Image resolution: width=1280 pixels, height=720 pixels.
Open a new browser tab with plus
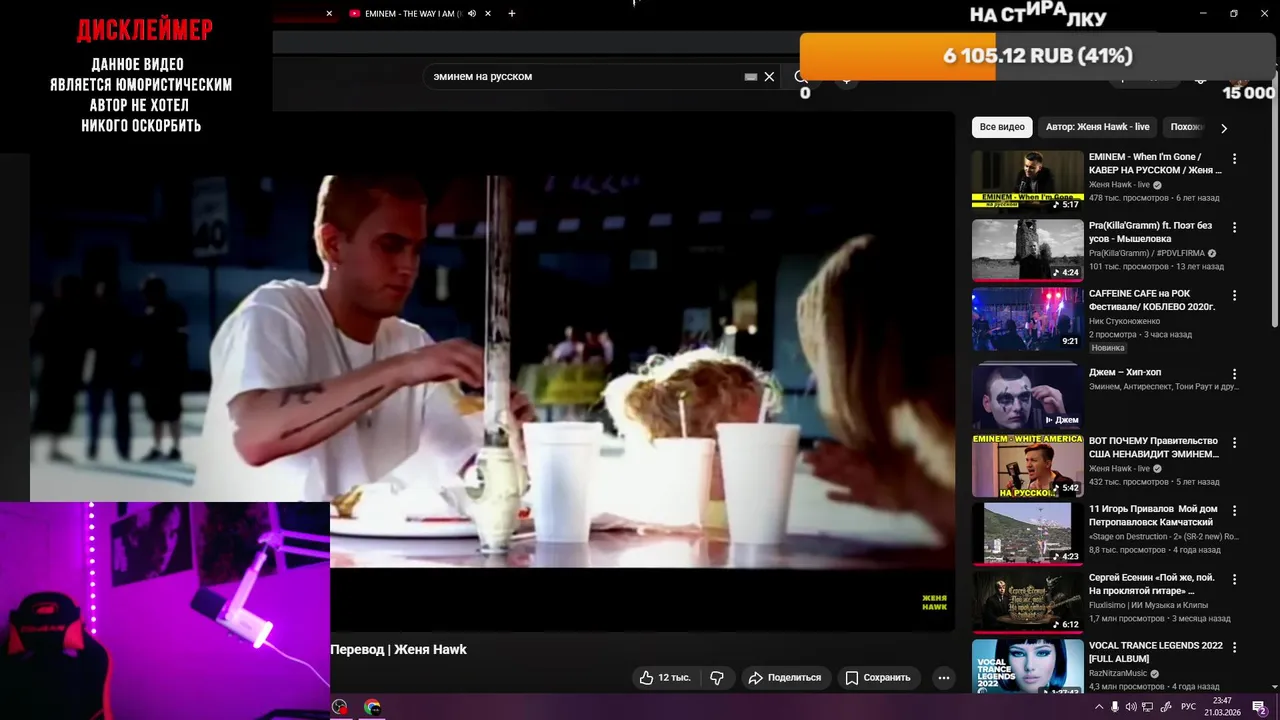pos(512,13)
